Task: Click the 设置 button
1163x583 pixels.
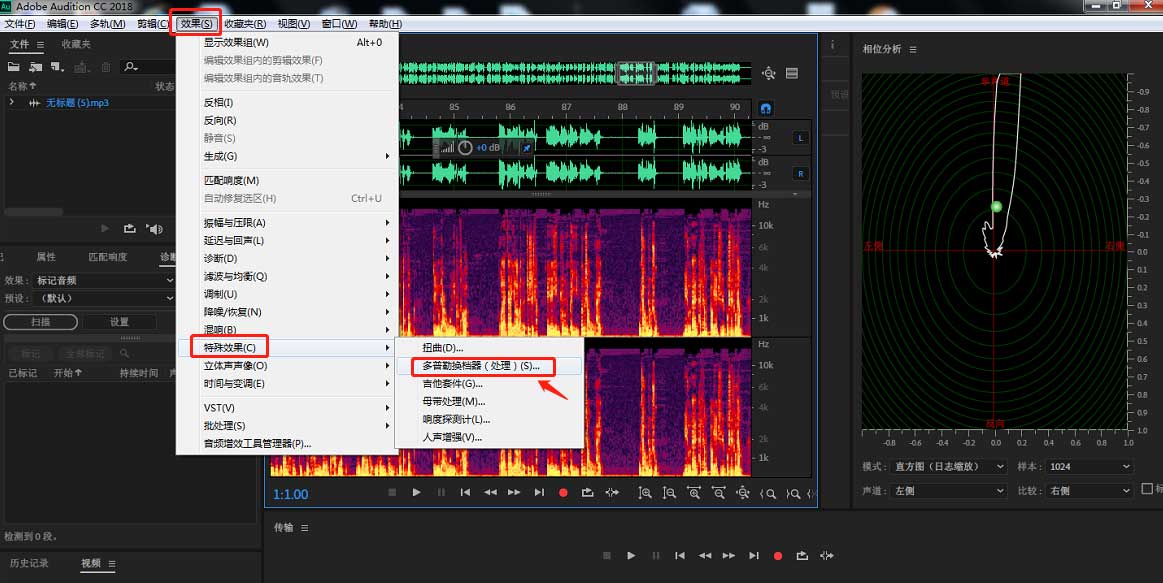Action: pos(119,322)
